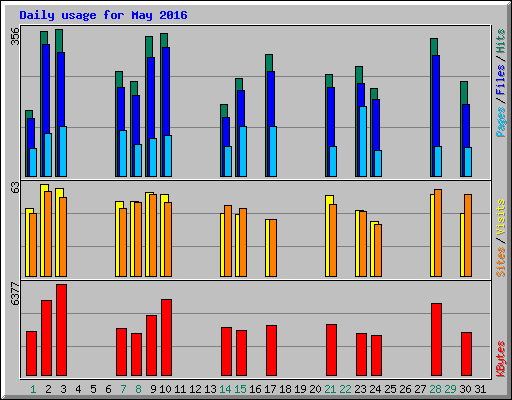Select the red KBytes bar for day 30

tap(466, 354)
